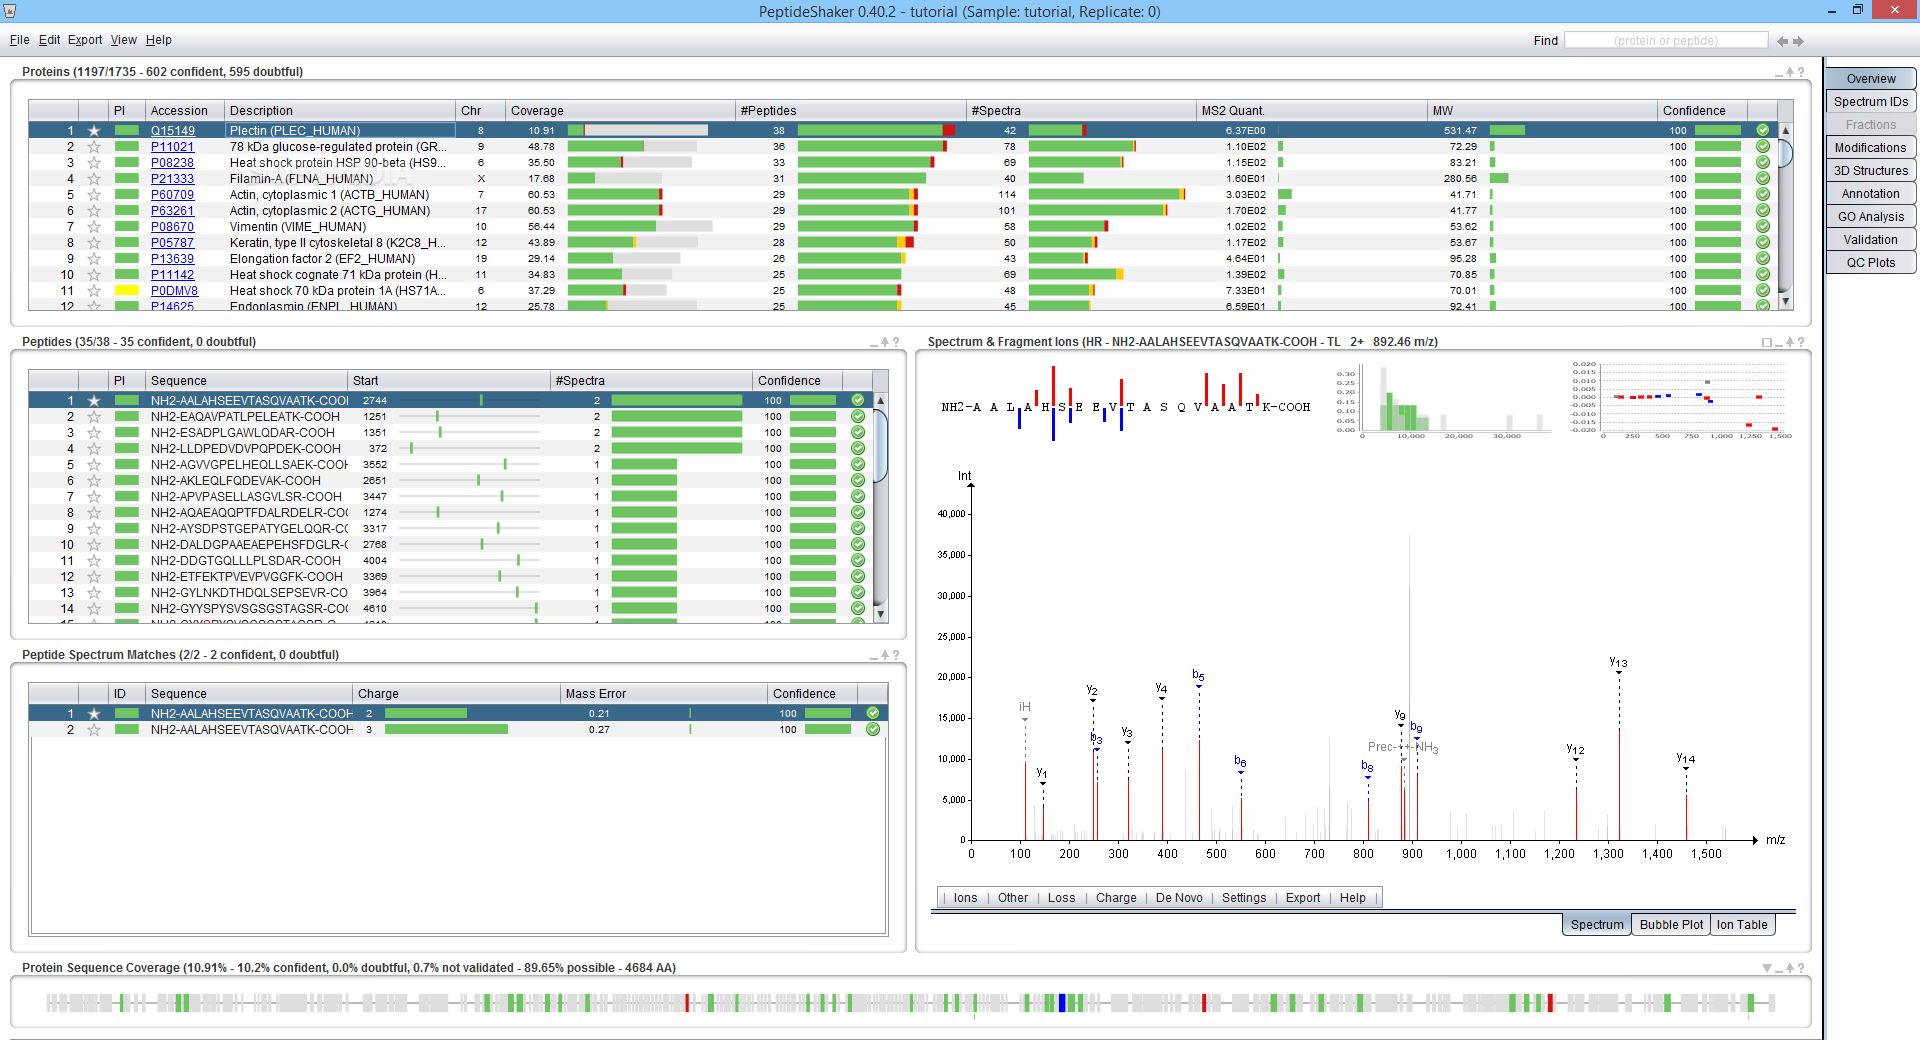Sort proteins by the MS2 Quant. column

1312,111
